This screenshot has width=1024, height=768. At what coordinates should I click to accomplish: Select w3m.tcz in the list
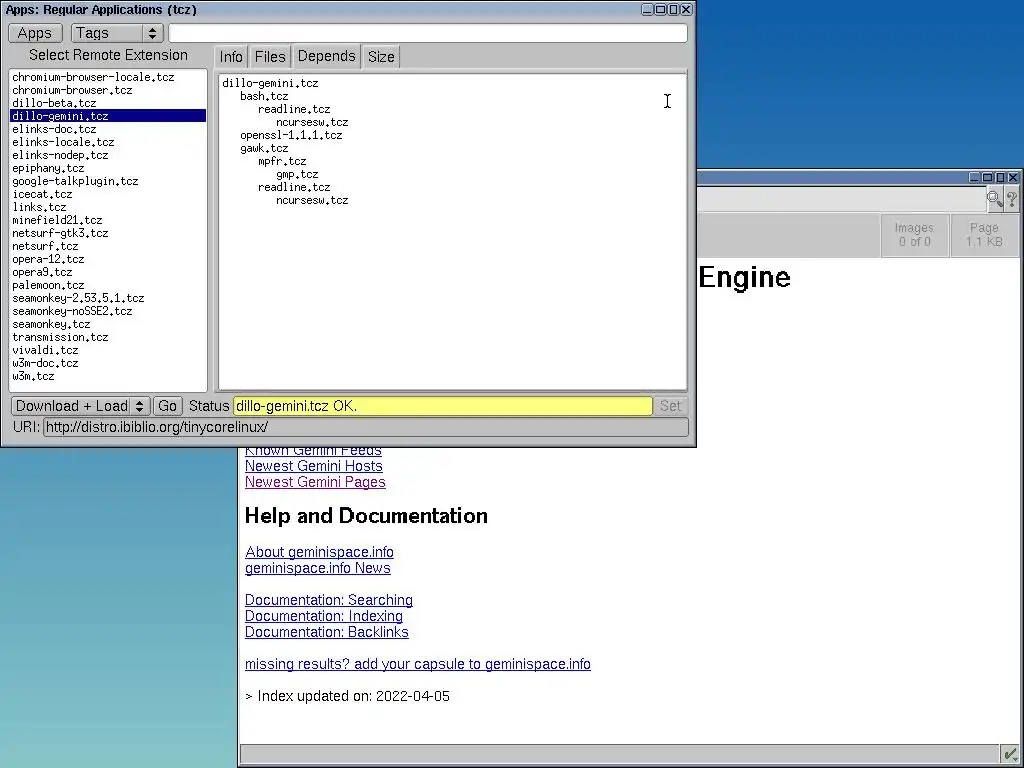108,376
